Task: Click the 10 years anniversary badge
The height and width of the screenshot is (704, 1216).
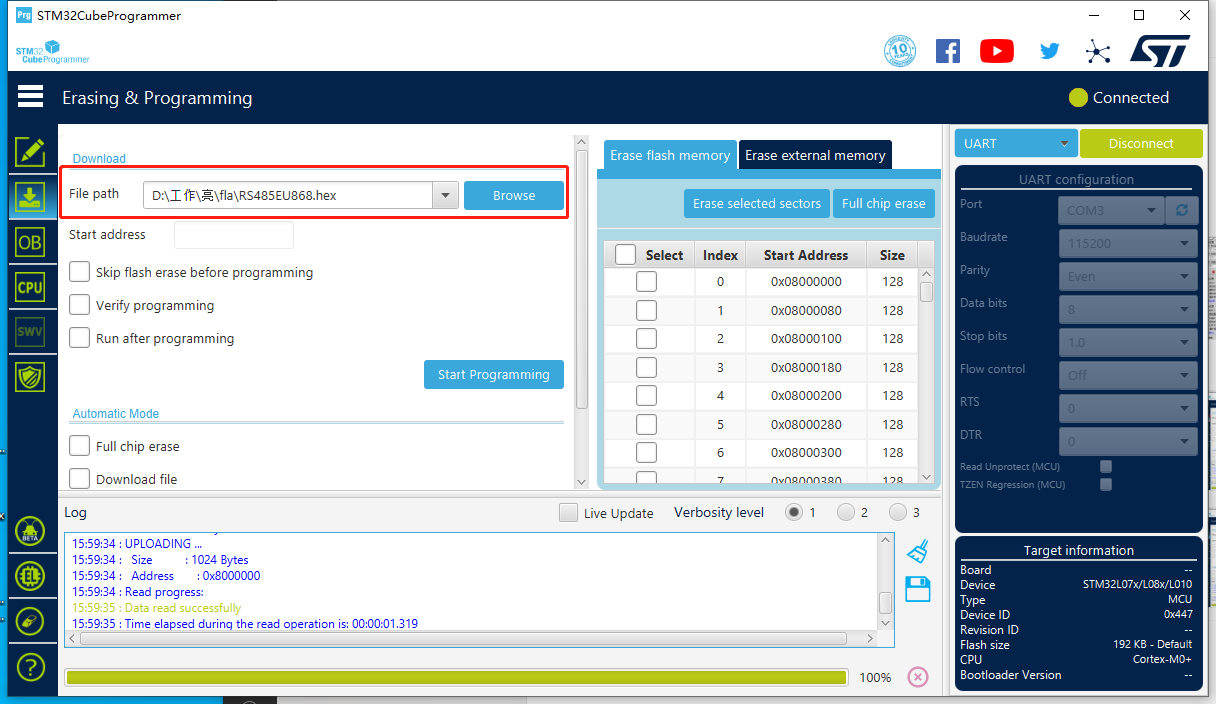Action: [900, 51]
